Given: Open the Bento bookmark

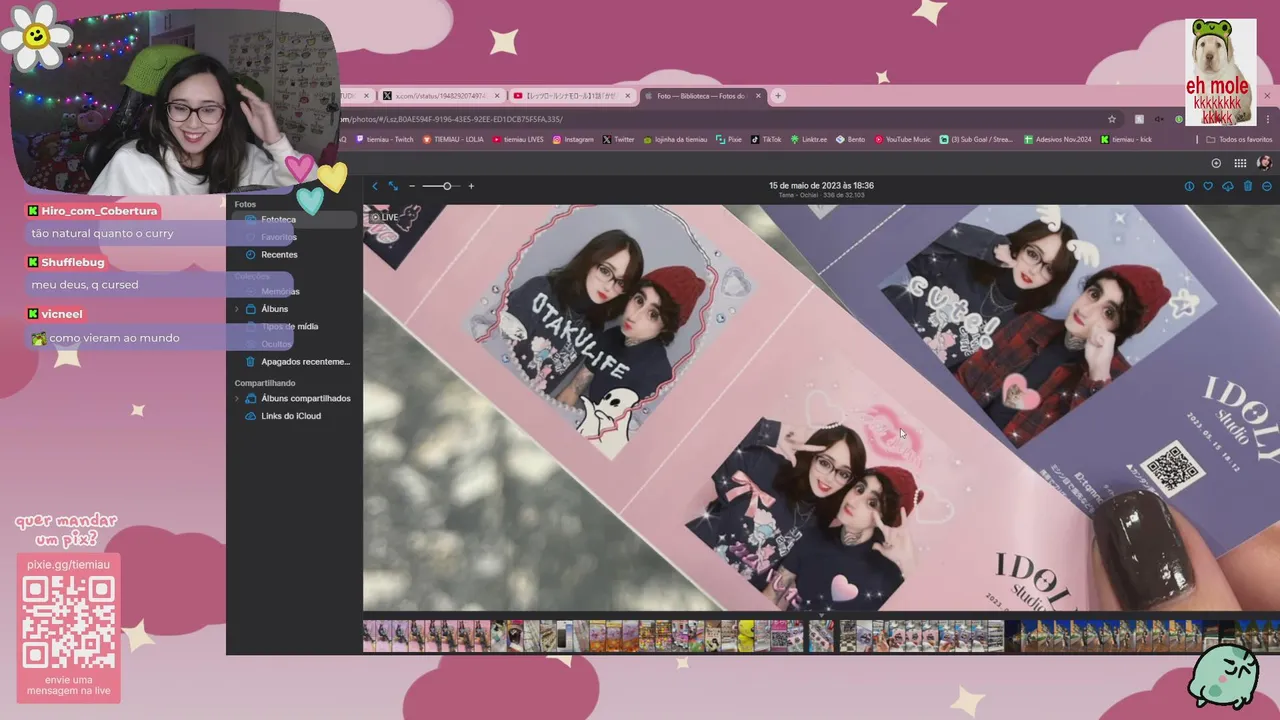Looking at the screenshot, I should click(x=850, y=140).
